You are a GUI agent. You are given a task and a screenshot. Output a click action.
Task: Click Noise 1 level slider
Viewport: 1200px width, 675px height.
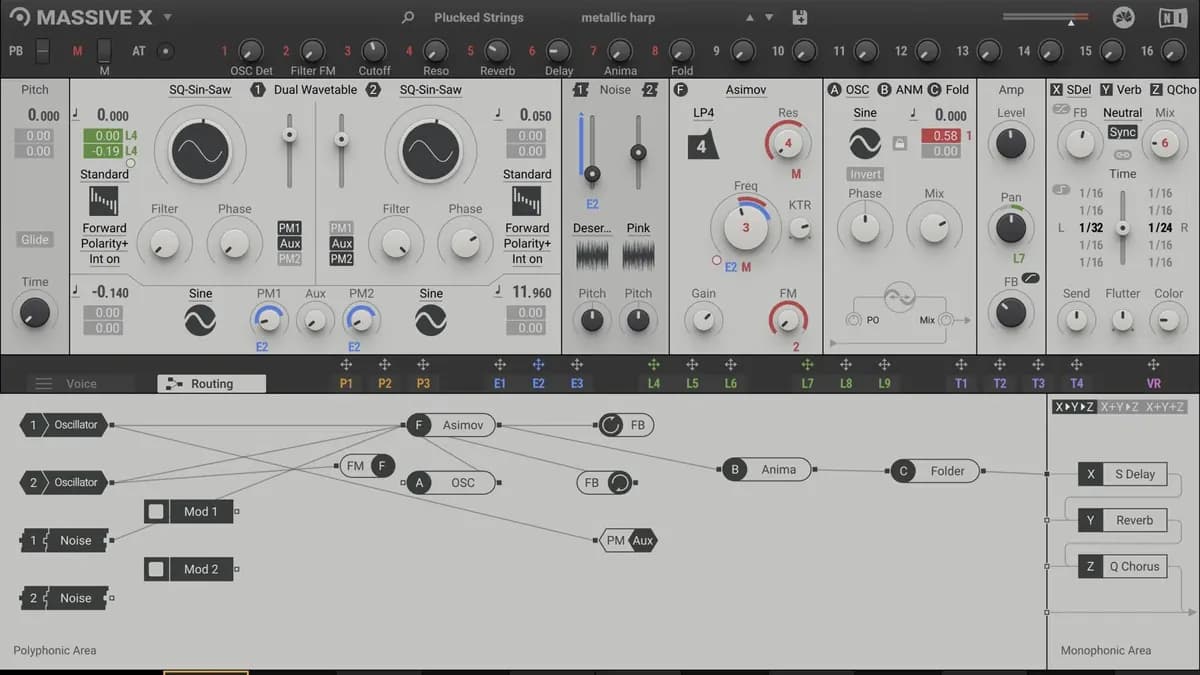pyautogui.click(x=592, y=173)
